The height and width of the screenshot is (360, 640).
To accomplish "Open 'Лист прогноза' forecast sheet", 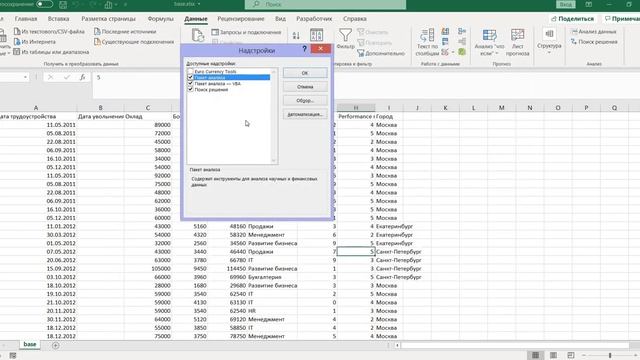I will click(518, 42).
